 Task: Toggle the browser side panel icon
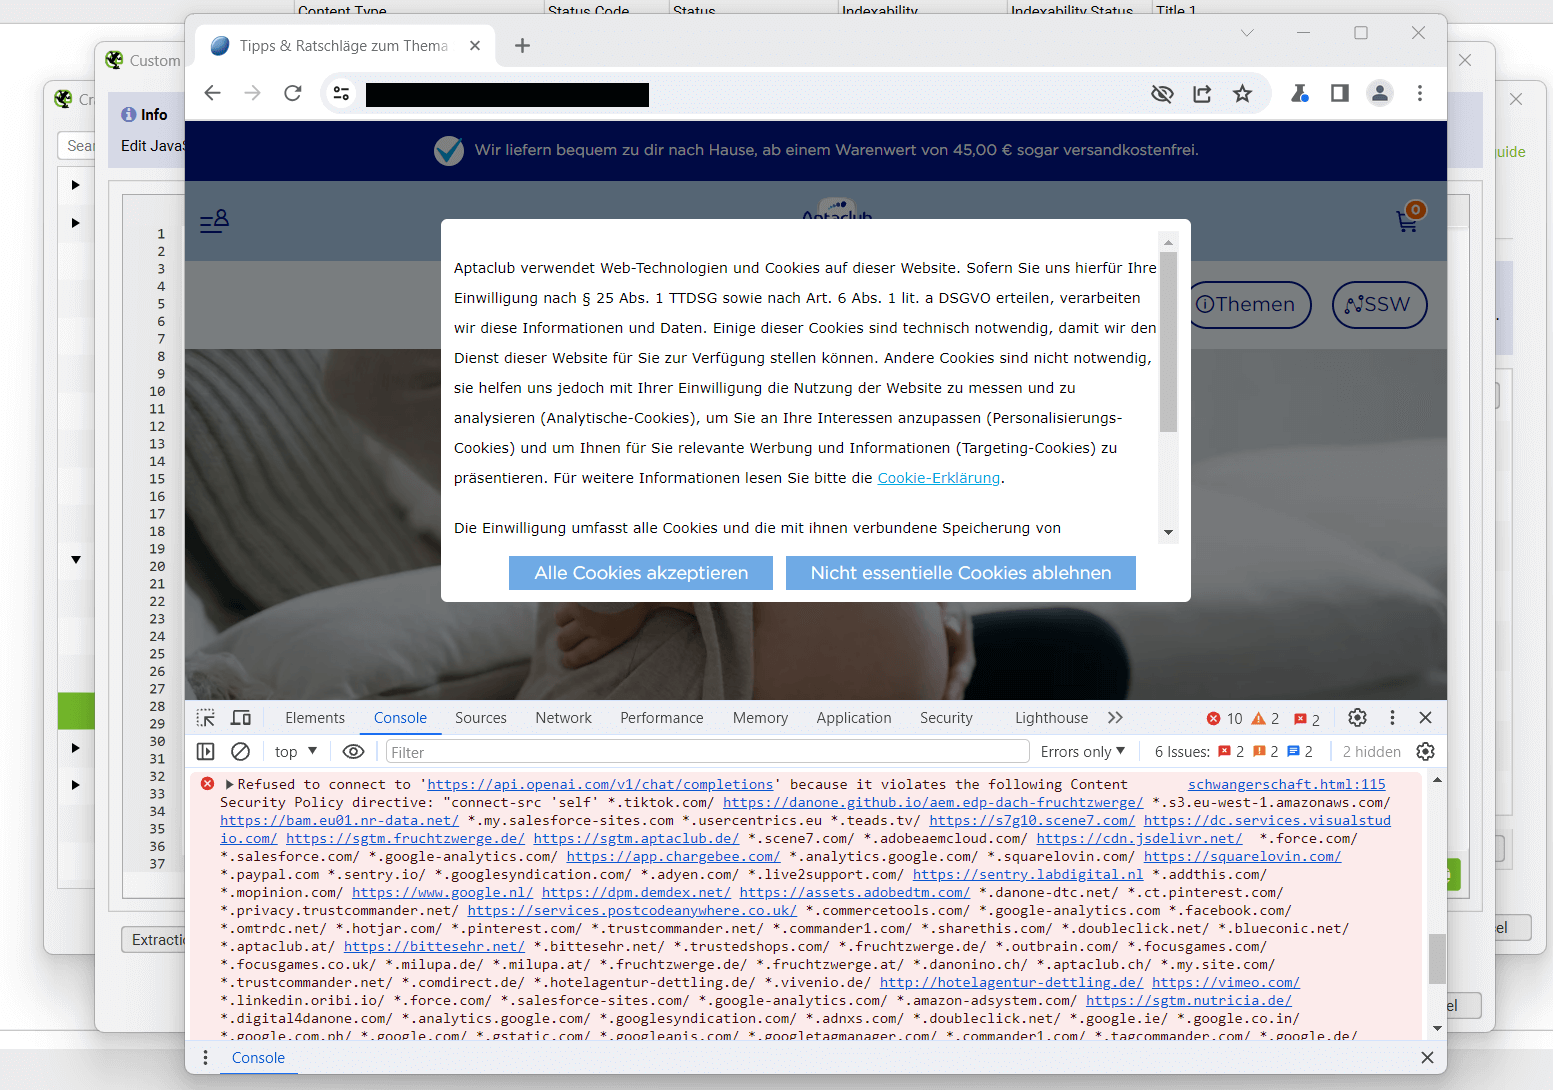click(x=1340, y=93)
